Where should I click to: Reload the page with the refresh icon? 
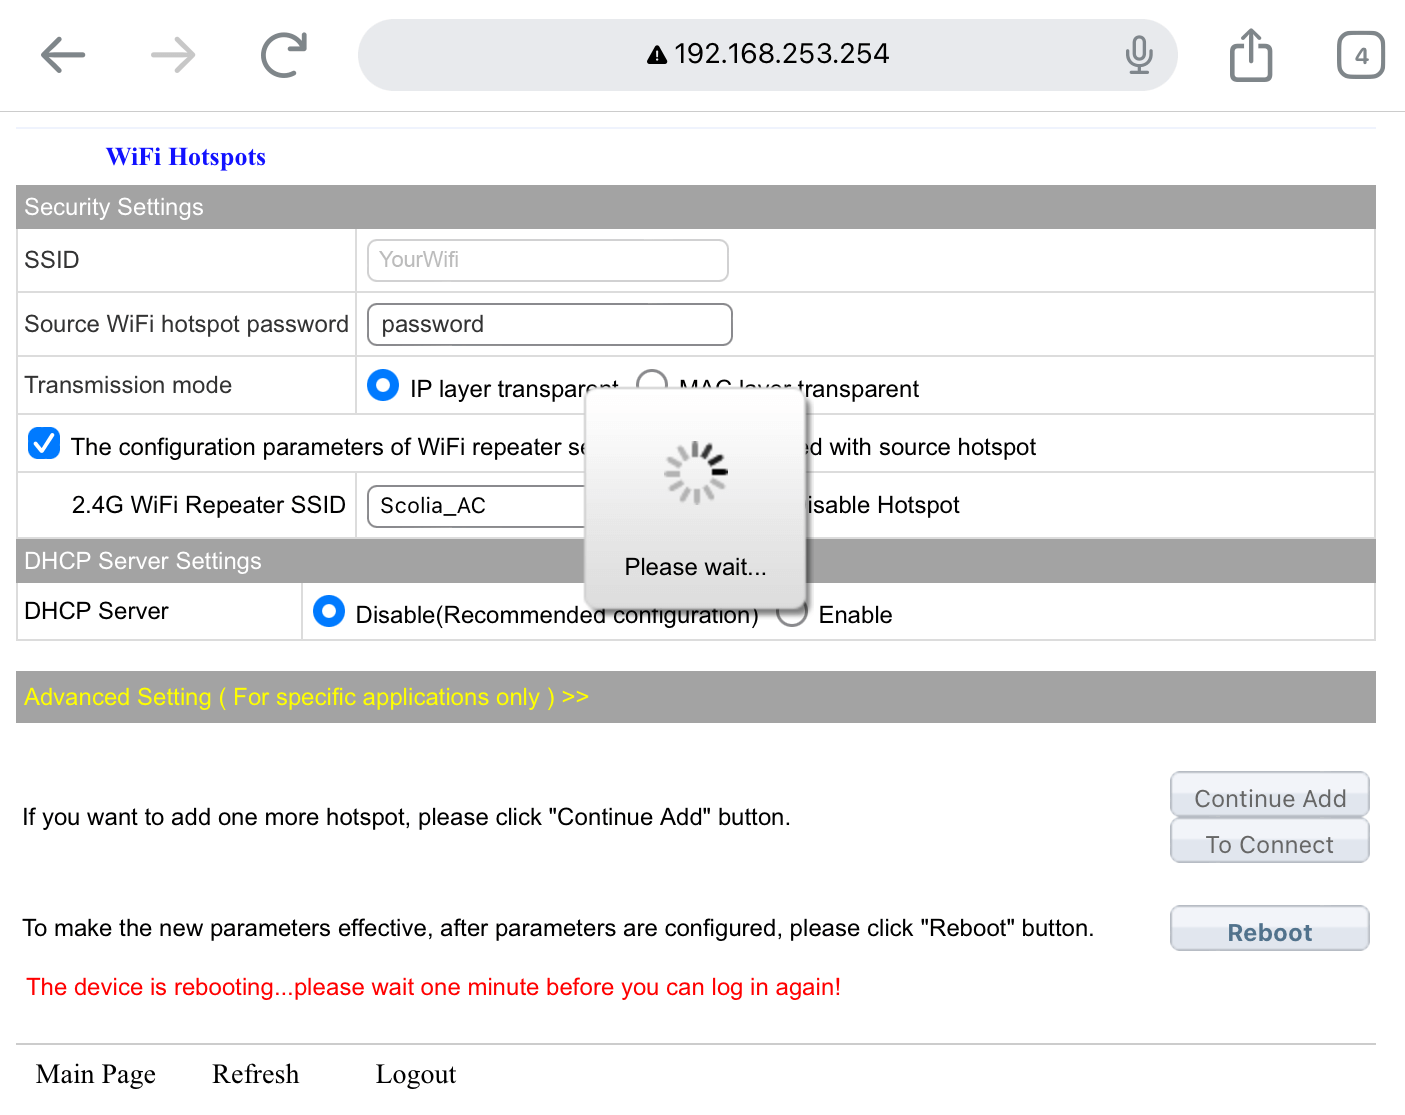pos(284,55)
